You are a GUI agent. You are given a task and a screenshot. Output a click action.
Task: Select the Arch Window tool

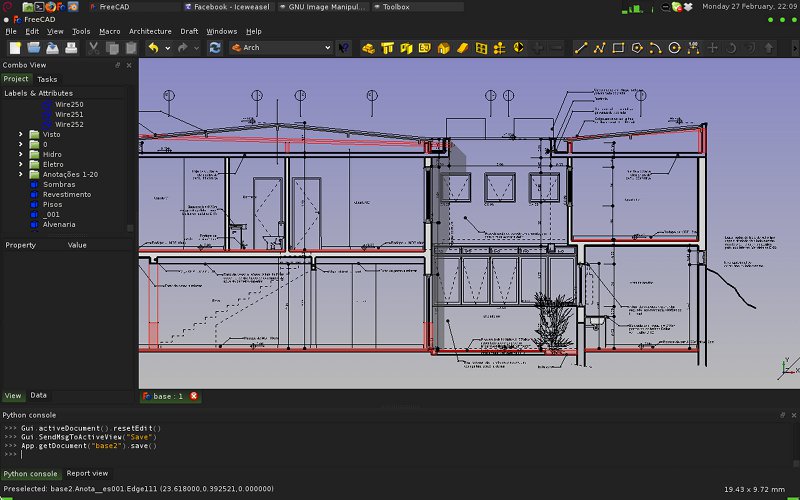pos(481,48)
